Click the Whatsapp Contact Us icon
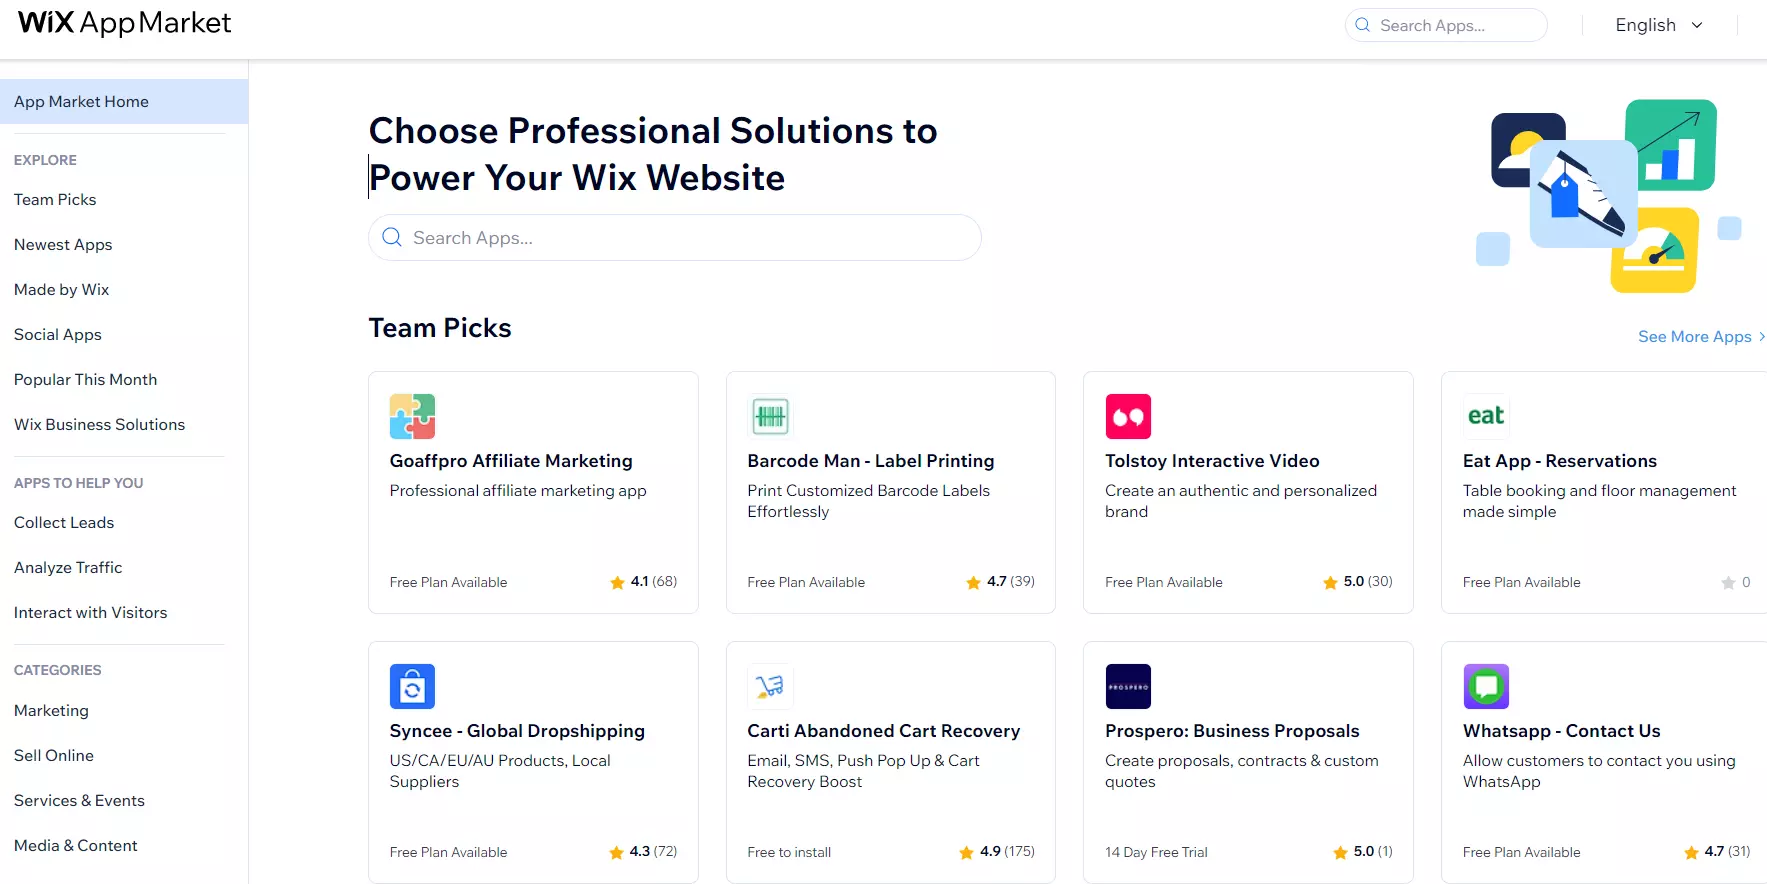 1485,687
